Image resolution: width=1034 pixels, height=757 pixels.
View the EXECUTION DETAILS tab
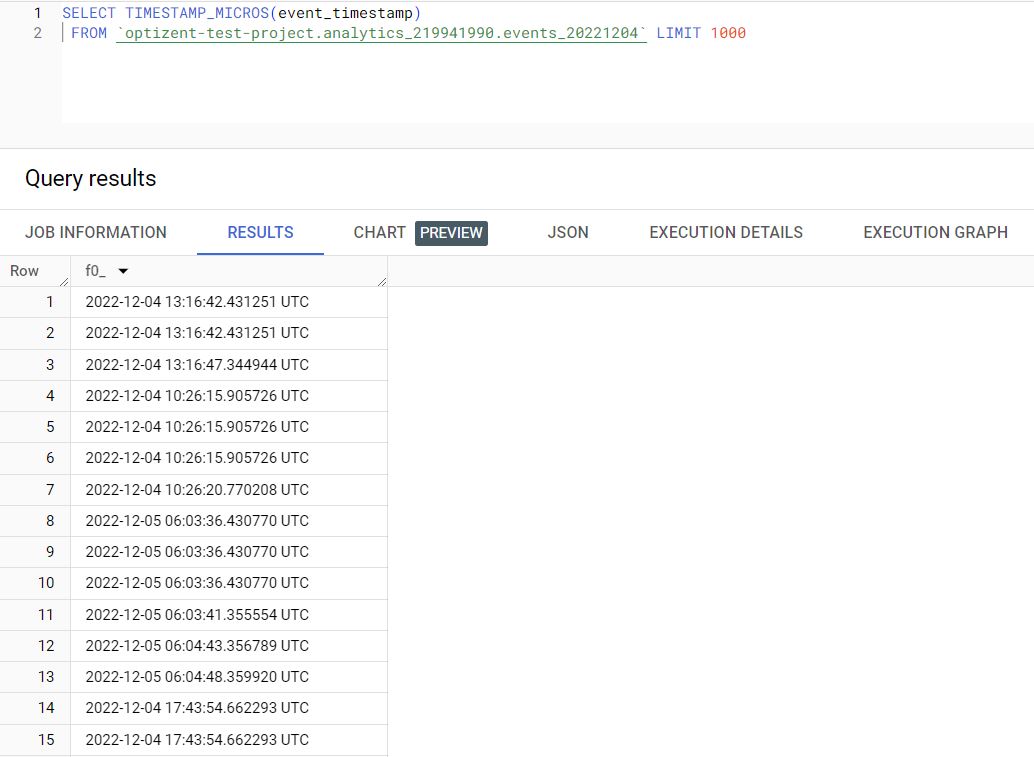point(725,232)
